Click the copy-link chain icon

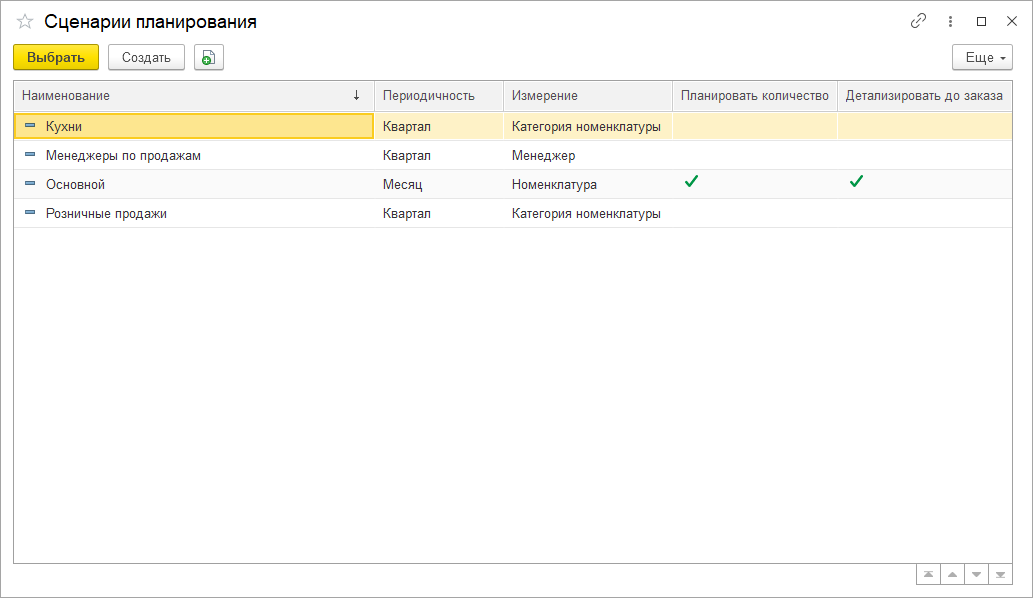tap(918, 21)
